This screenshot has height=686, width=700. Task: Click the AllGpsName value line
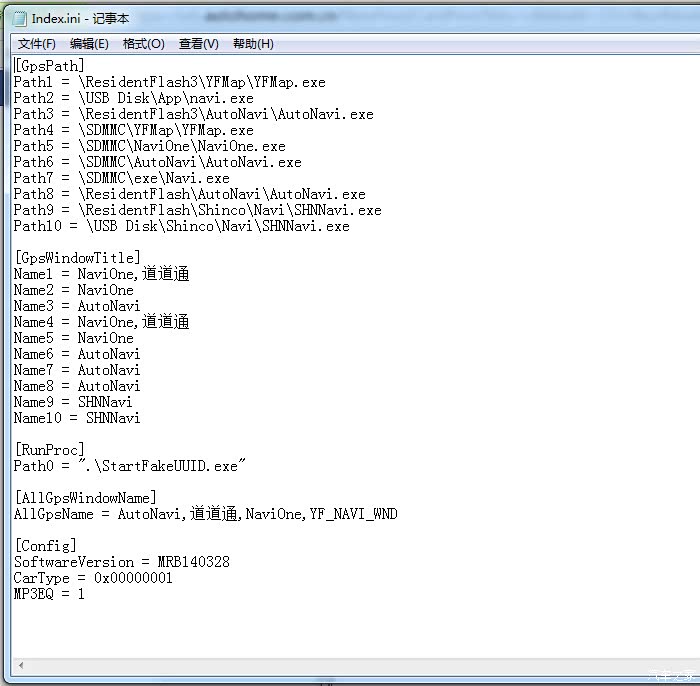point(205,514)
